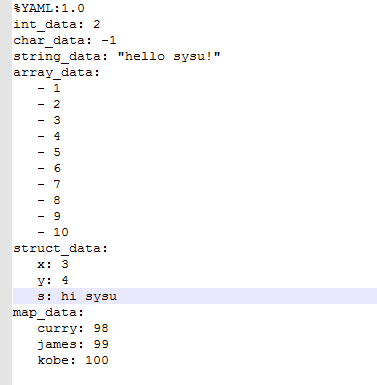The height and width of the screenshot is (385, 377).
Task: Click array item '- 8'
Action: [x=49, y=200]
